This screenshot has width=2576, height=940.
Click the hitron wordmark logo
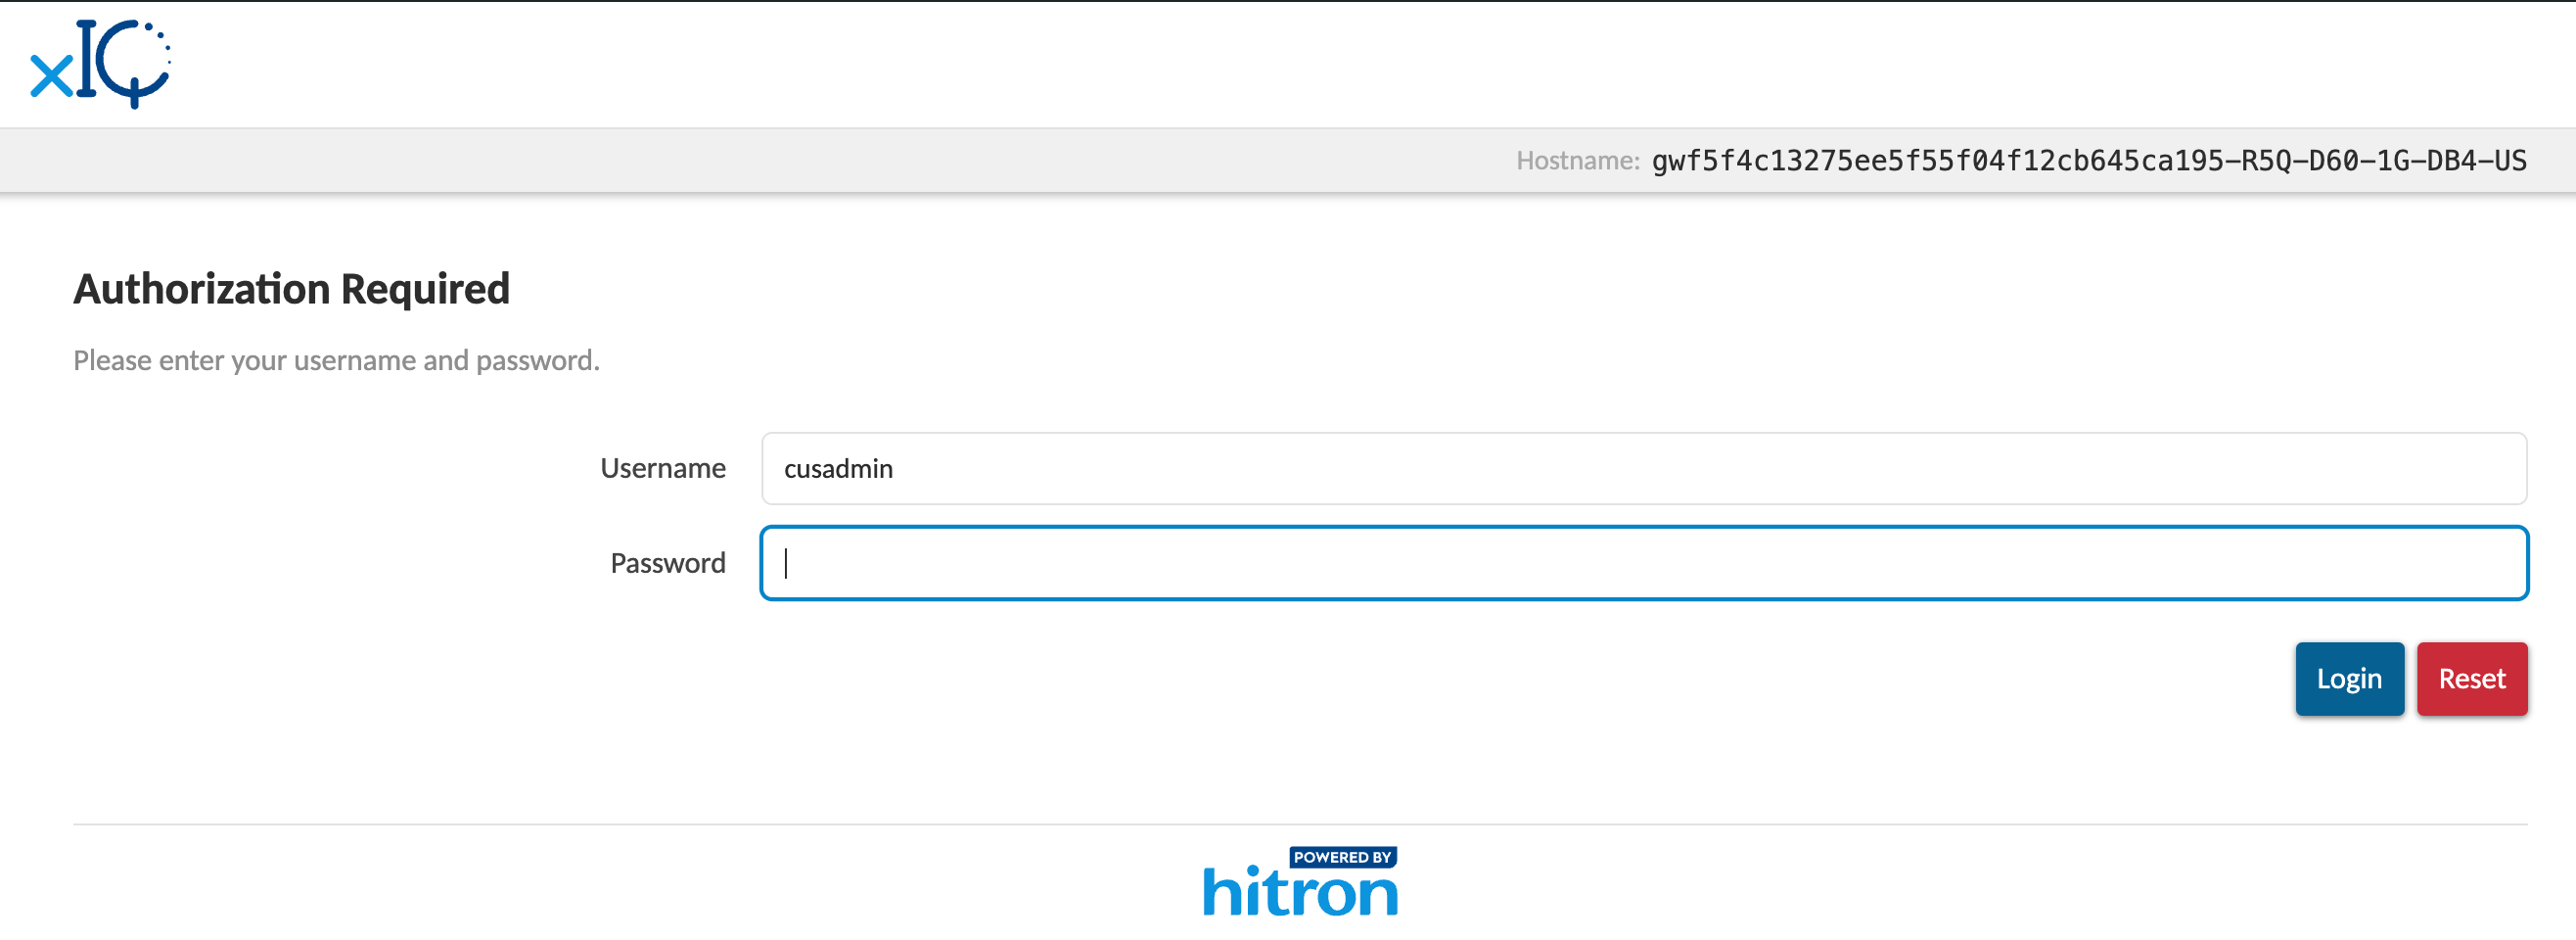[x=1299, y=892]
